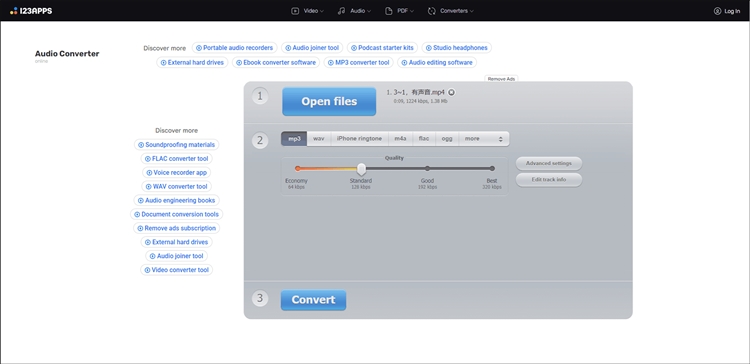Open the Audio engineering books link
The image size is (750, 364).
click(176, 200)
